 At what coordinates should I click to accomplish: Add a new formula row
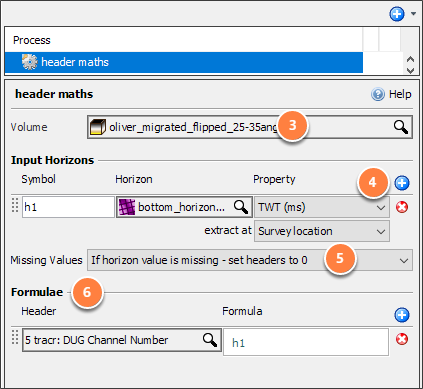coord(402,315)
